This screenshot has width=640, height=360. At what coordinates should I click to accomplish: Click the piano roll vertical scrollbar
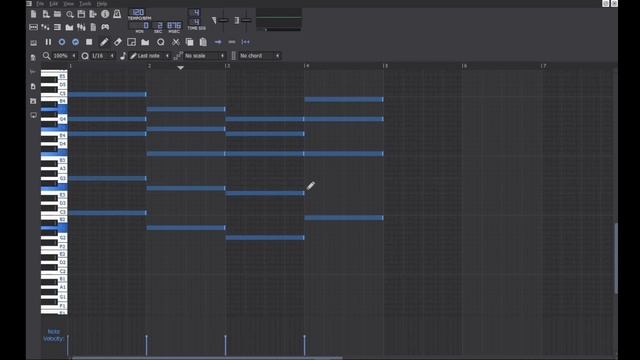click(x=616, y=258)
